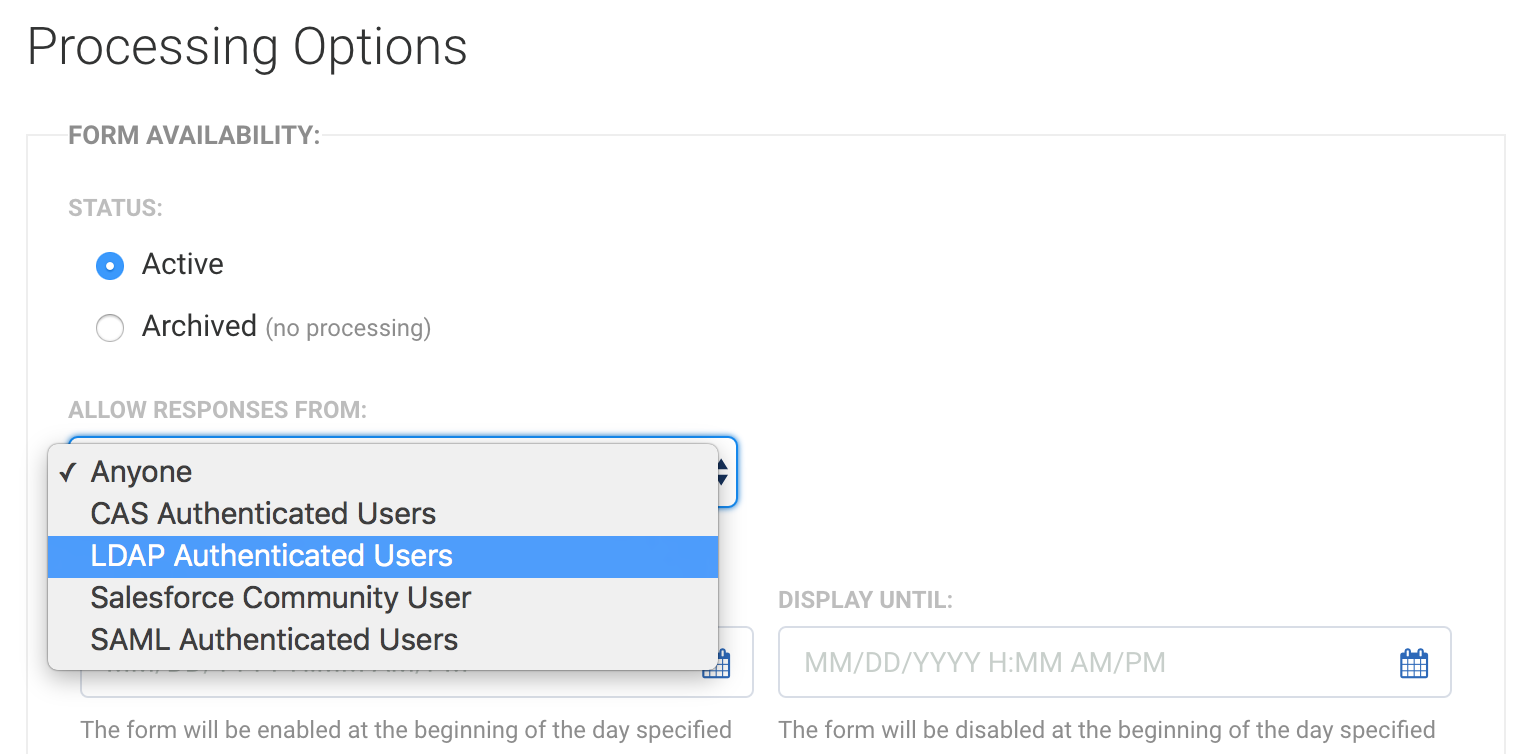This screenshot has height=754, width=1532.
Task: Choose Anyone from the dropdown list
Action: (x=141, y=472)
